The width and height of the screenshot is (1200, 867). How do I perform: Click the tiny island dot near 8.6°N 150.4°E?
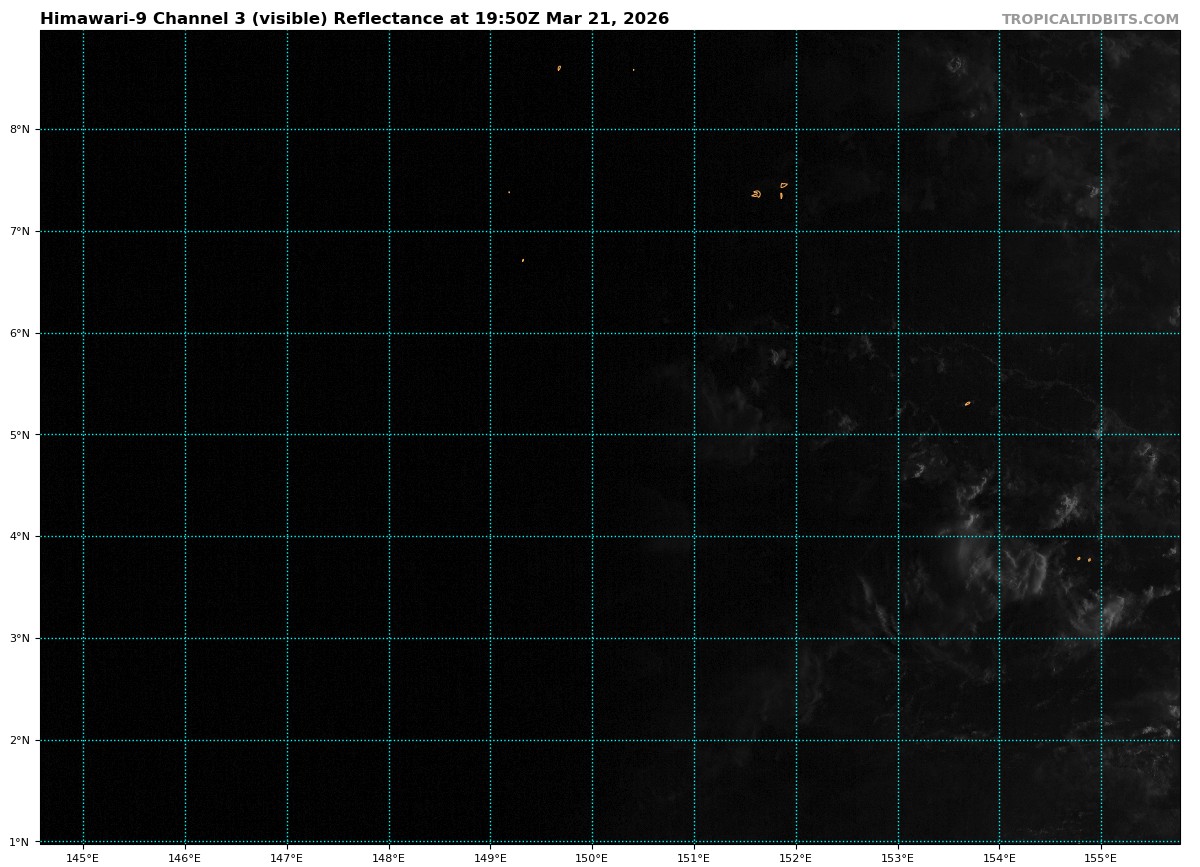coord(633,70)
